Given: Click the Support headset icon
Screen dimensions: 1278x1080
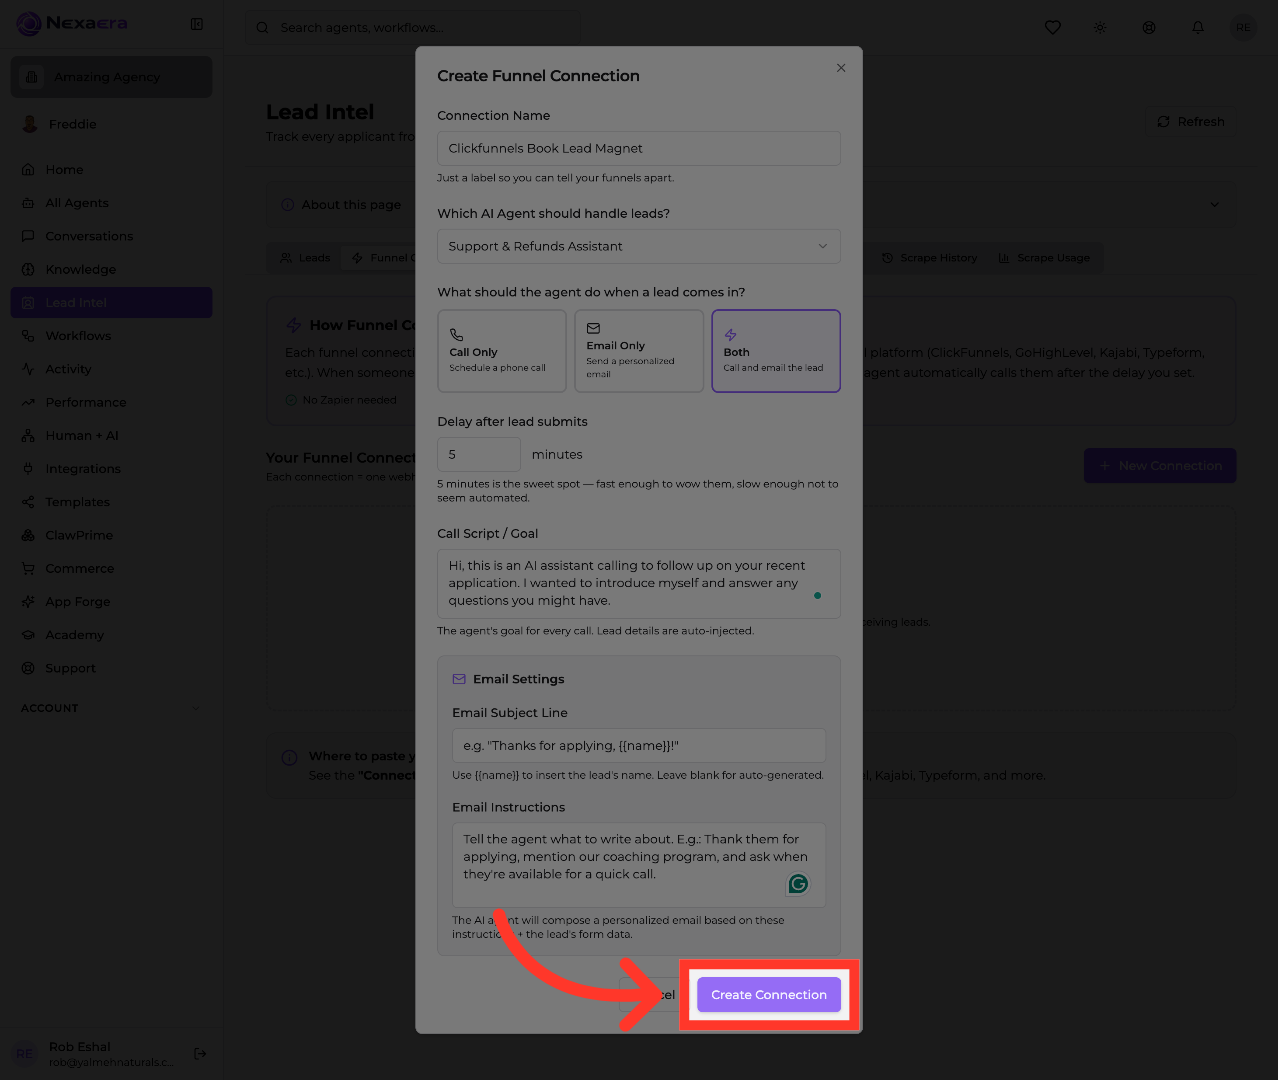Looking at the screenshot, I should [x=28, y=668].
